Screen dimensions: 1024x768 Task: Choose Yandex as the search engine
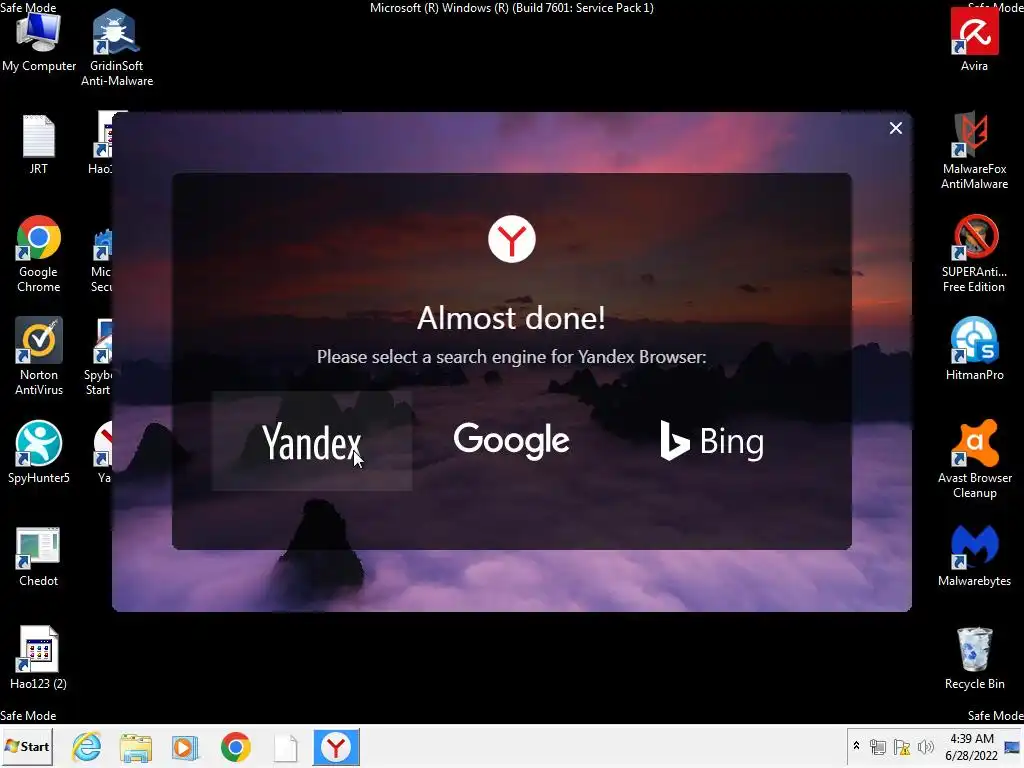pos(312,441)
